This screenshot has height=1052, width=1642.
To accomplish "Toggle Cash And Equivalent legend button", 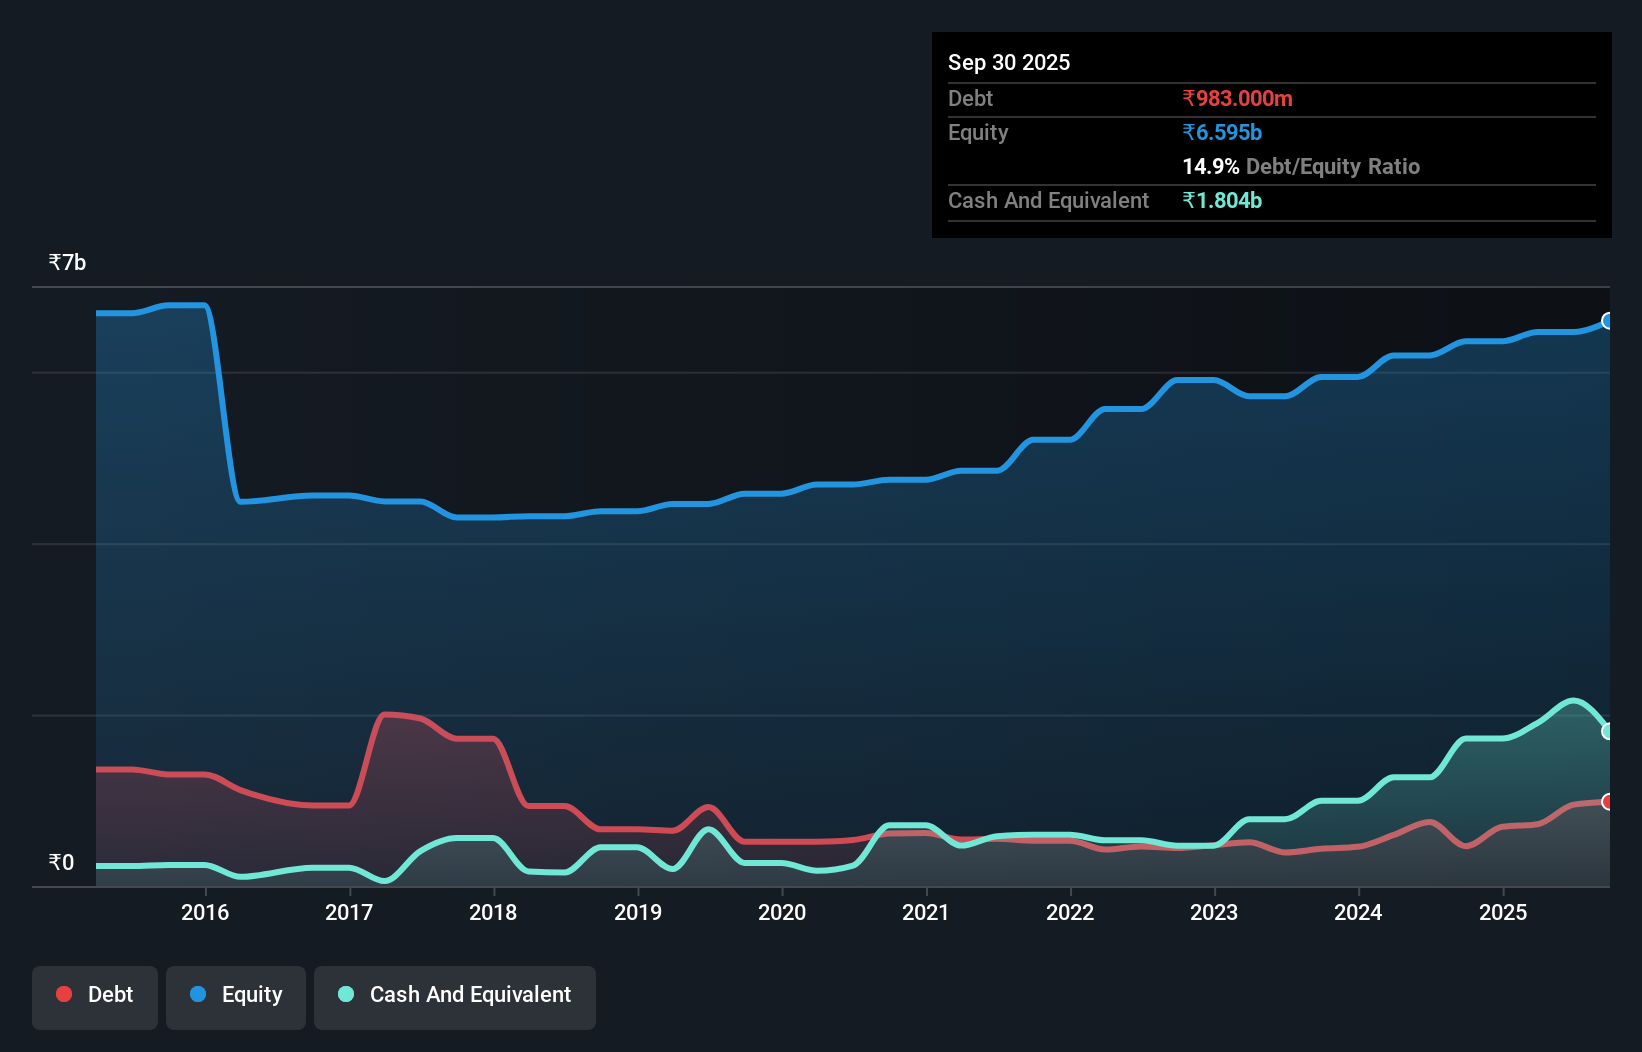I will (455, 997).
